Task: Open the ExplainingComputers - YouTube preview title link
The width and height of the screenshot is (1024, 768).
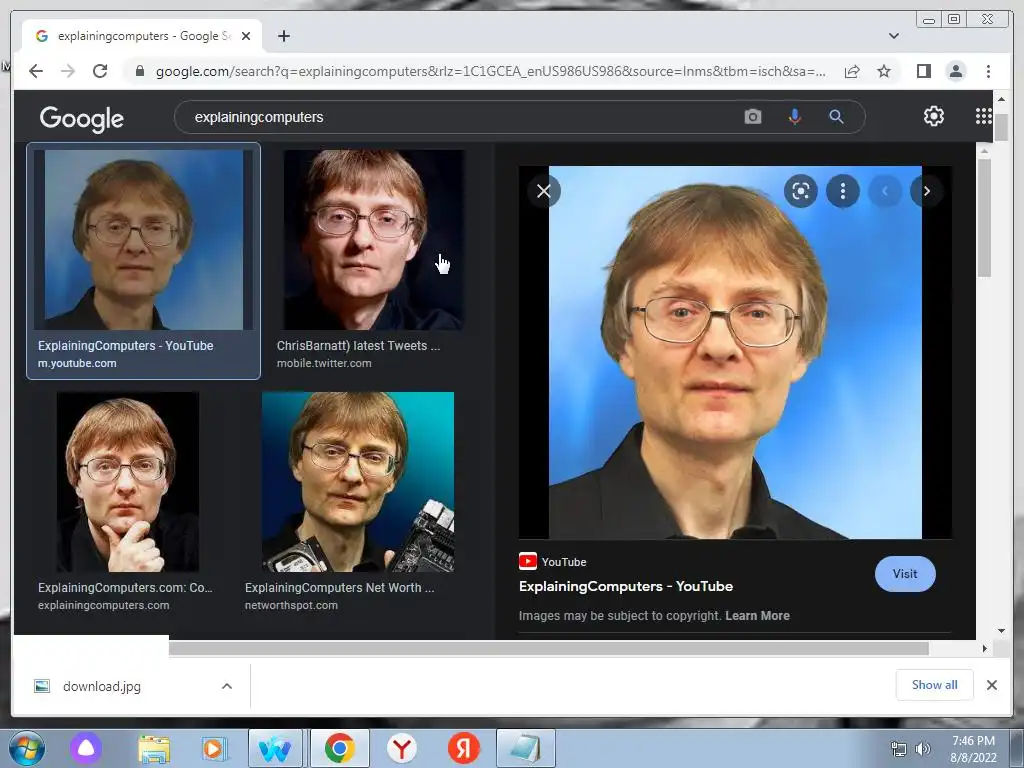Action: click(x=626, y=586)
